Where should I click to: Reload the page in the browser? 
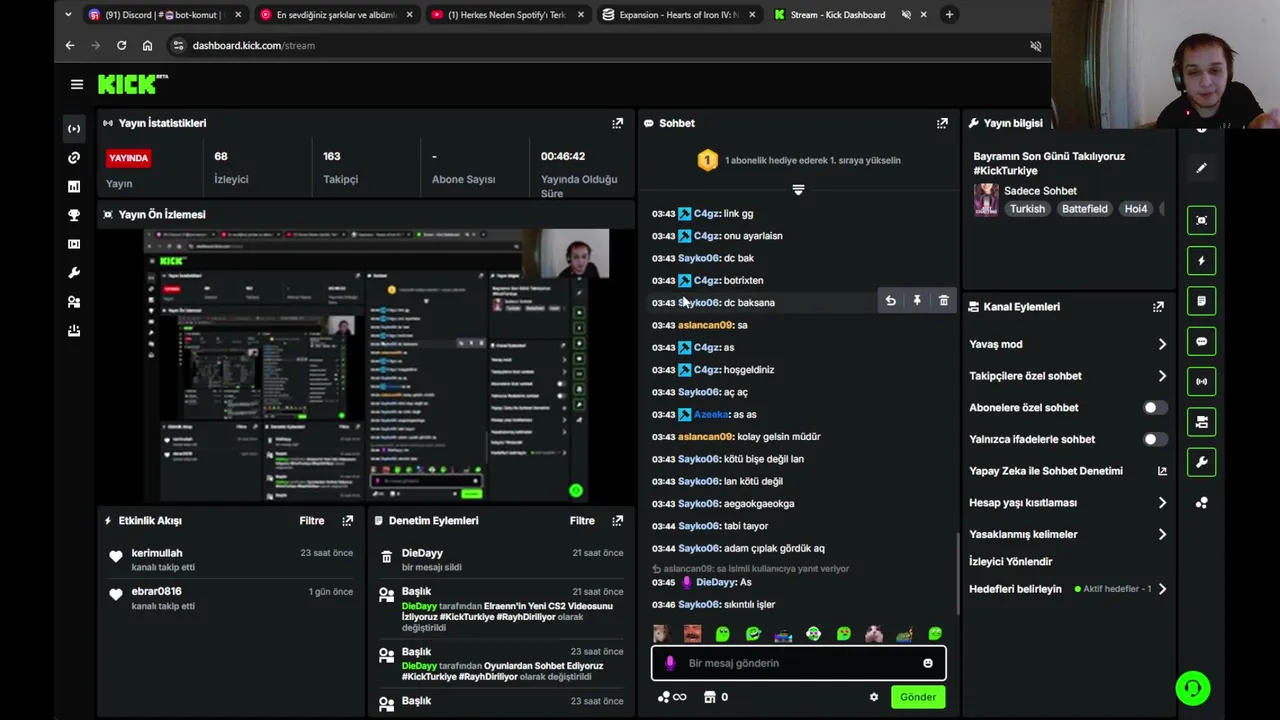click(x=121, y=45)
